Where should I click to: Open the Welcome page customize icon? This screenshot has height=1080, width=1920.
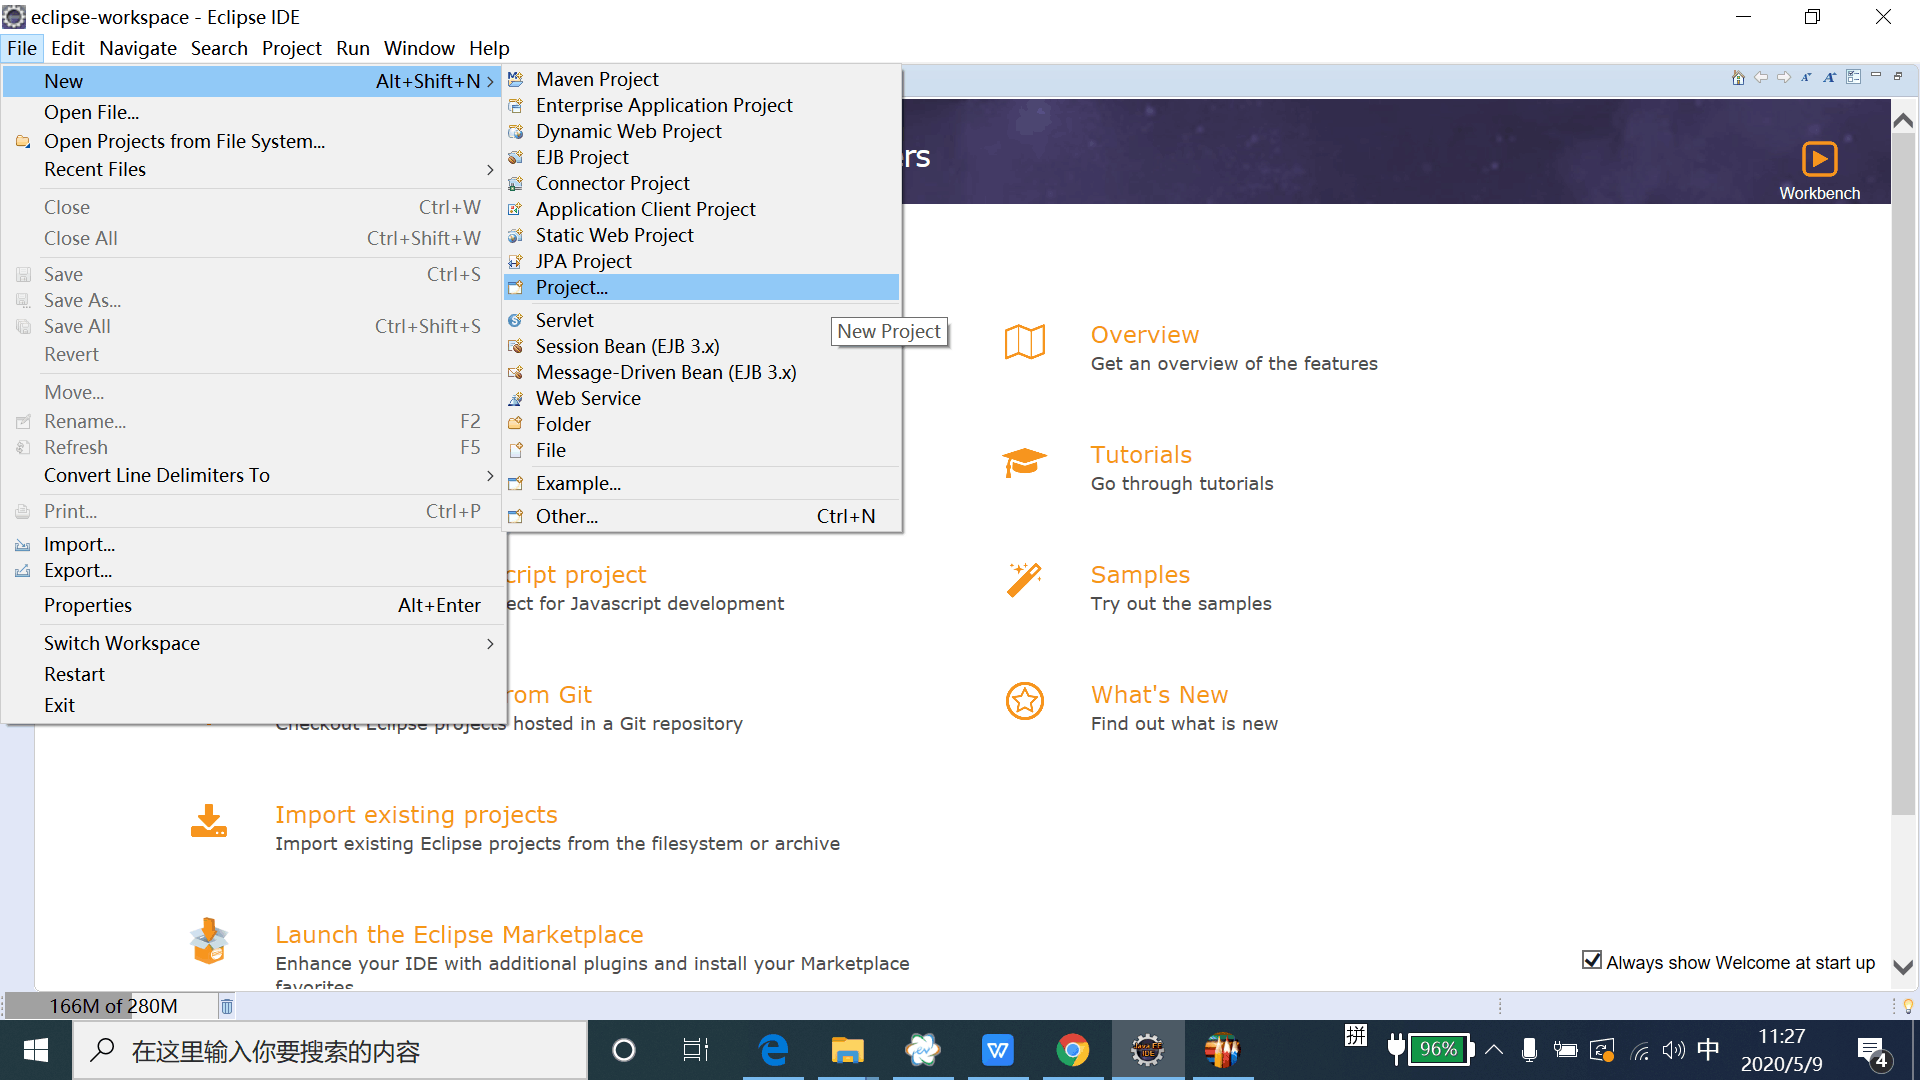tap(1853, 77)
